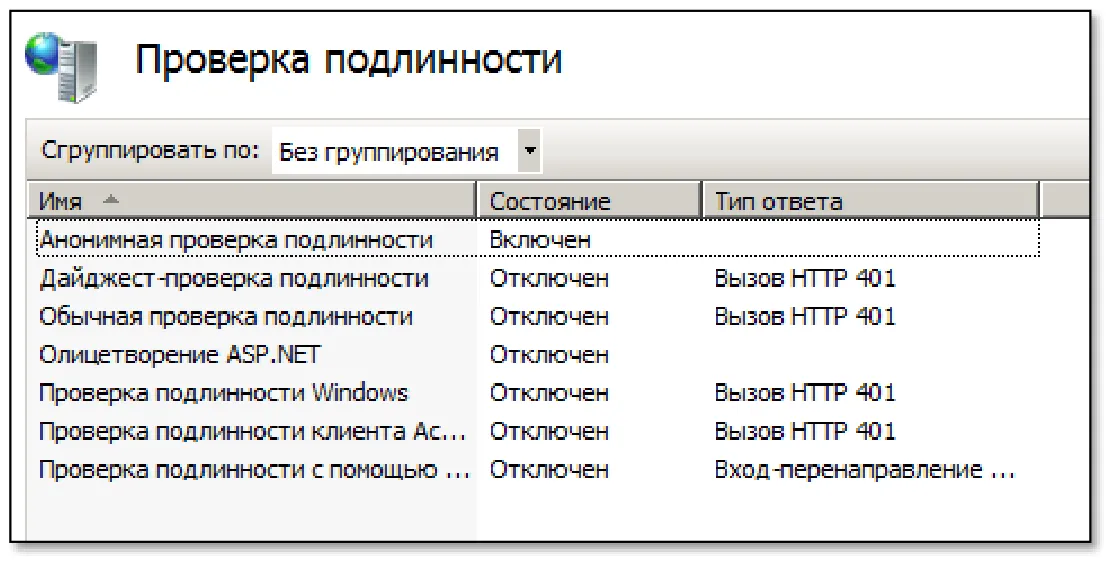
Task: Select Обычная проверка подлинности row
Action: 537,317
